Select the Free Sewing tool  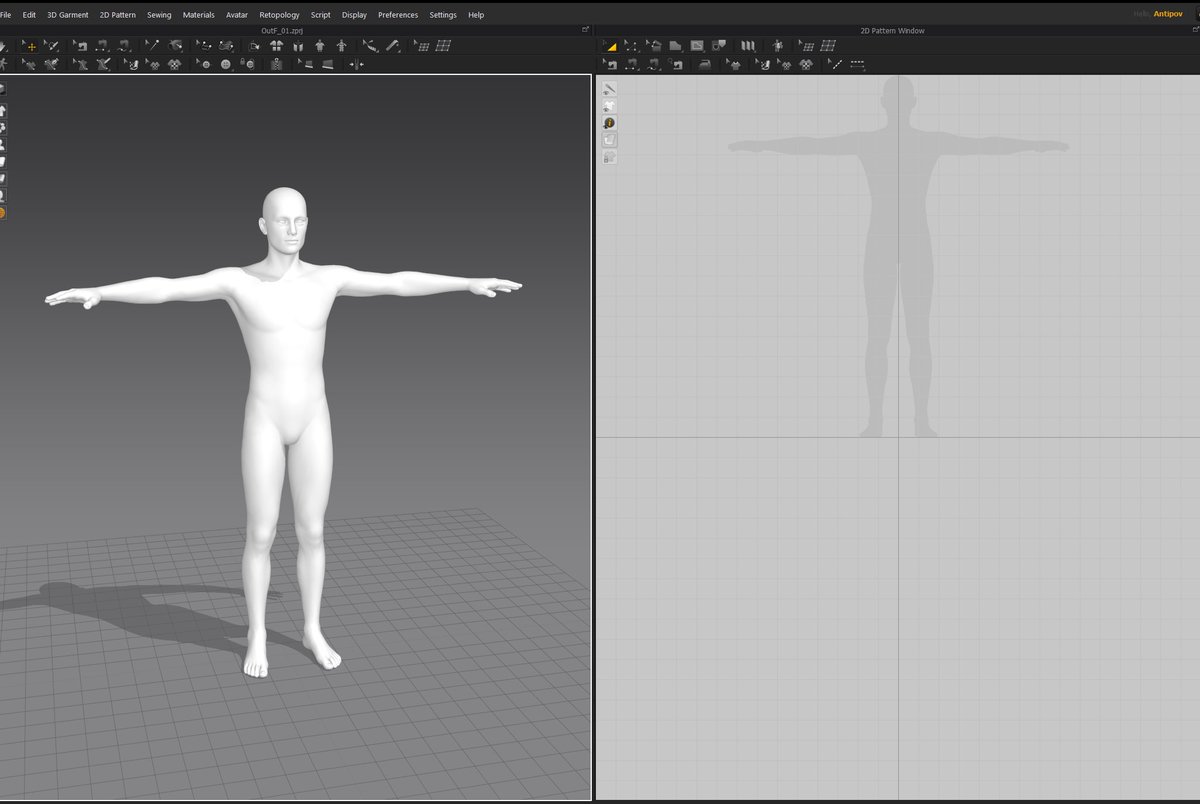(655, 64)
